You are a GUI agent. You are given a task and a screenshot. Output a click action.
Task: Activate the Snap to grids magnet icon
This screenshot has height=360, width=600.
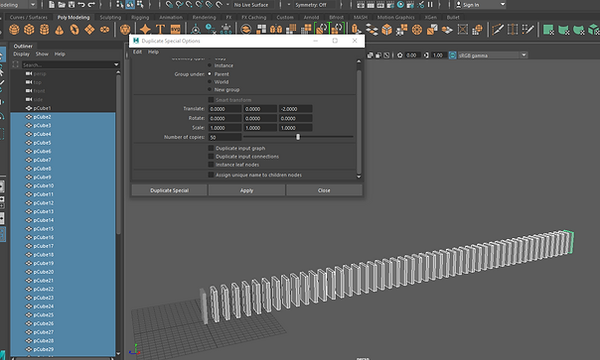tap(169, 5)
